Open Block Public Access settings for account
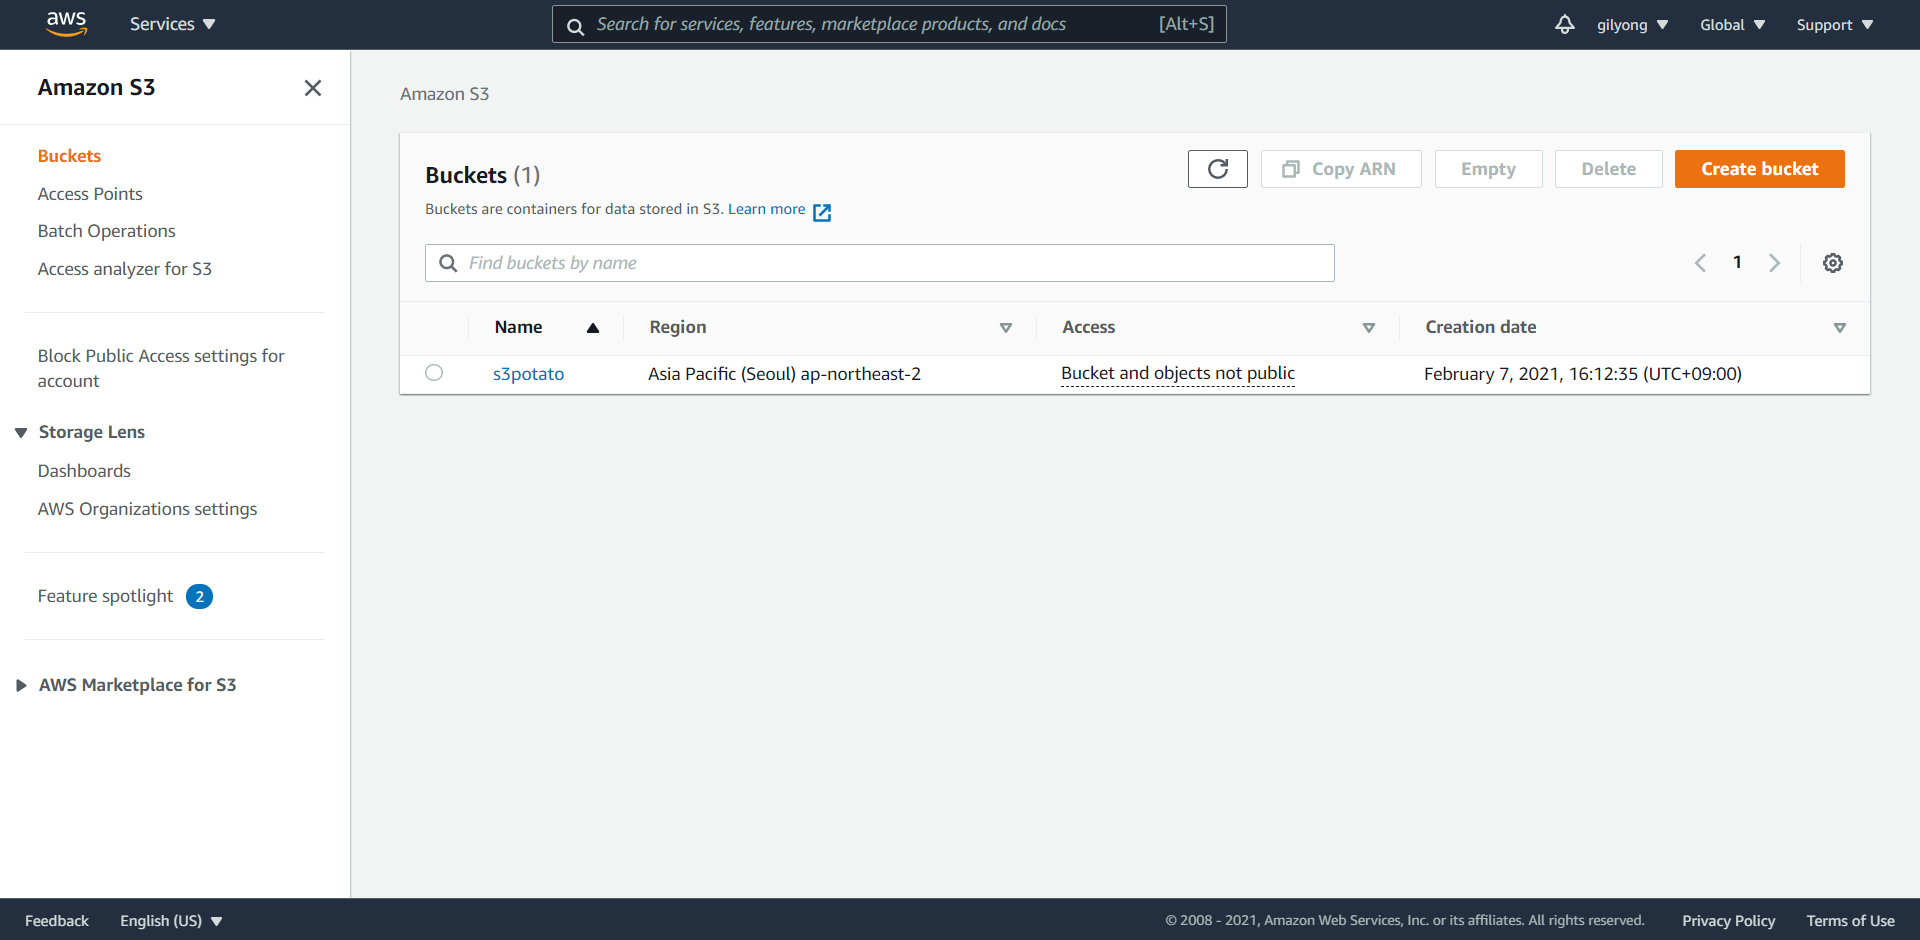Screen dimensions: 1920x940 point(161,368)
